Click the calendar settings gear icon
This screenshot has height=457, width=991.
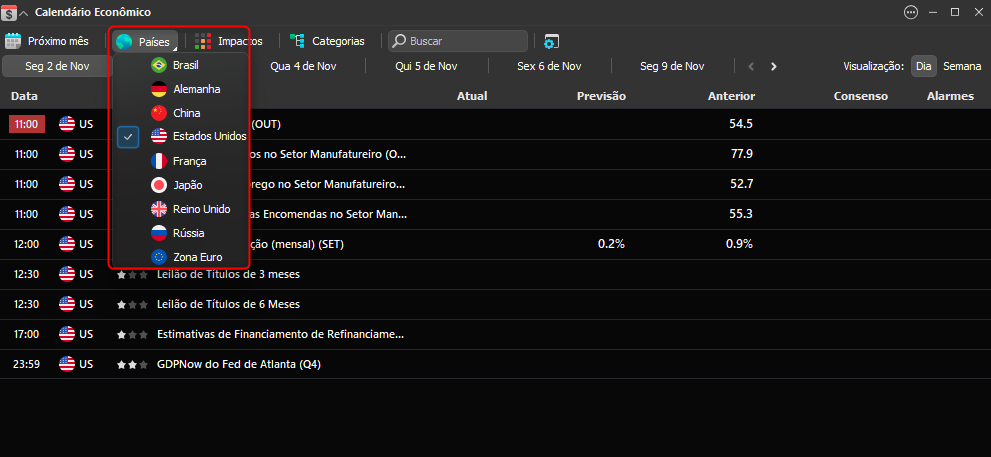click(551, 42)
